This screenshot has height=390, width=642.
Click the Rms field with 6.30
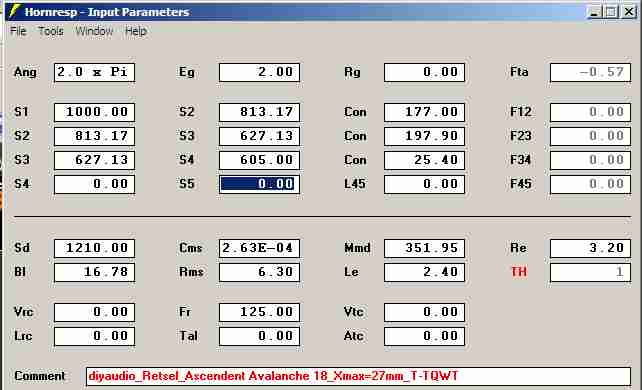[260, 273]
